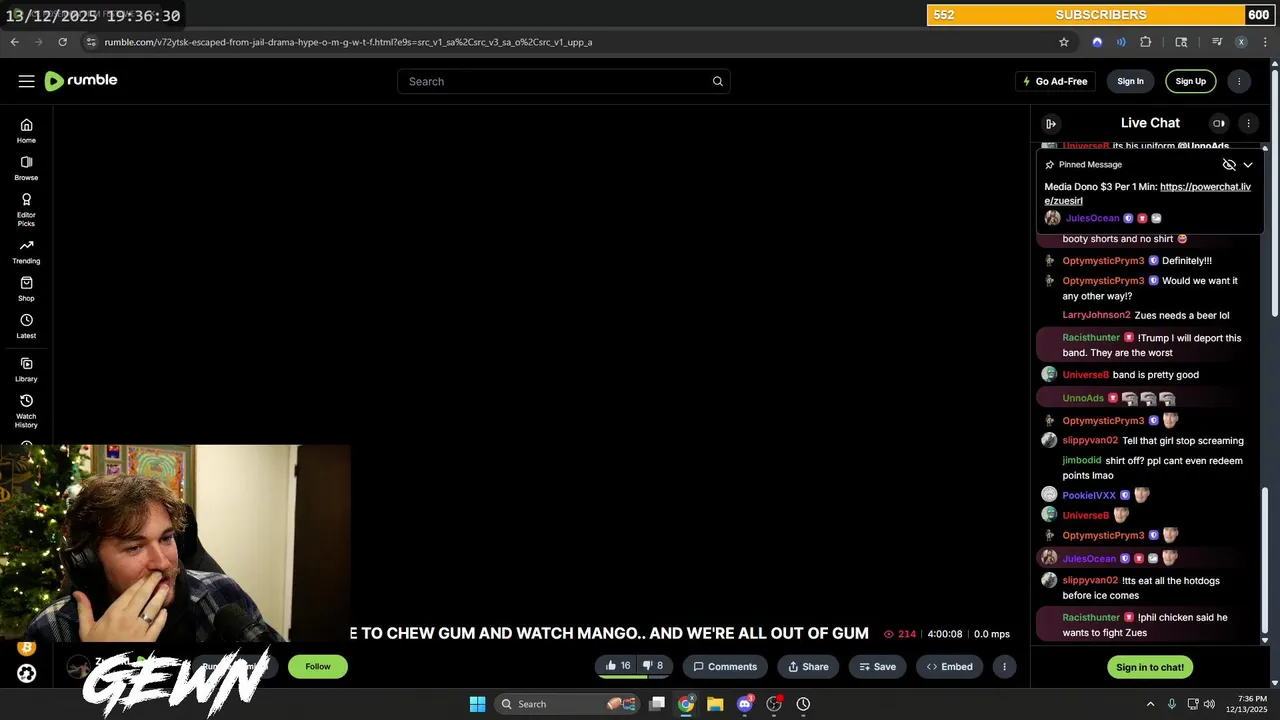This screenshot has height=720, width=1280.
Task: Open more video actions menu
Action: (1004, 666)
